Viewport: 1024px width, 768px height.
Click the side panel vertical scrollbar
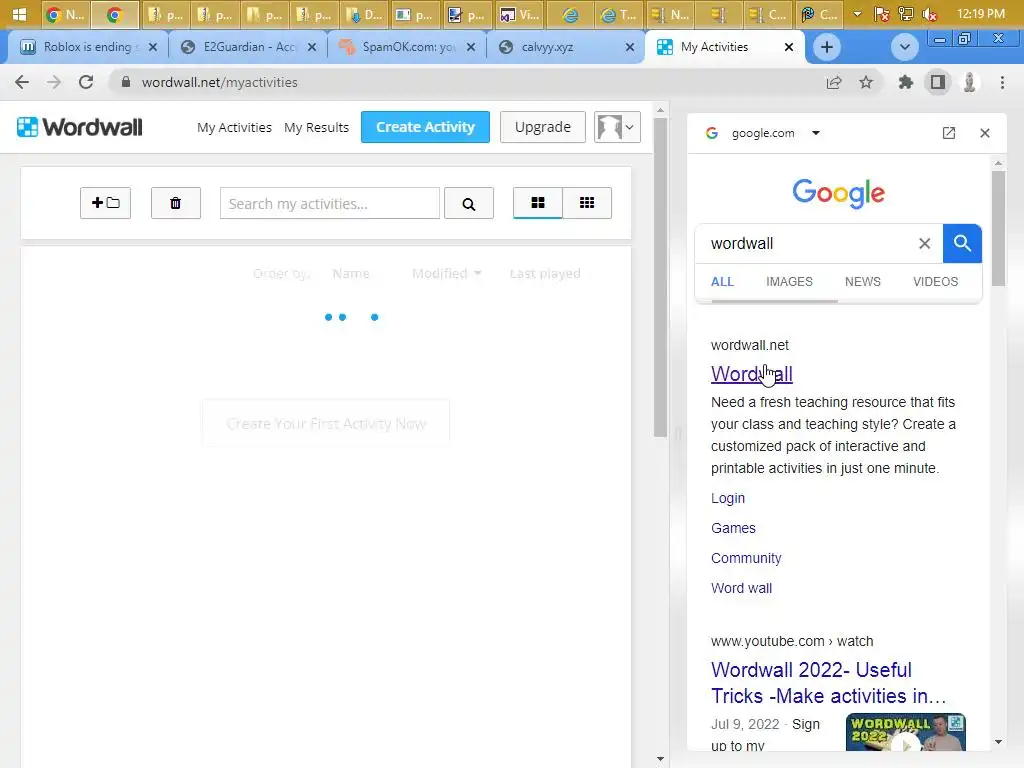tap(998, 227)
